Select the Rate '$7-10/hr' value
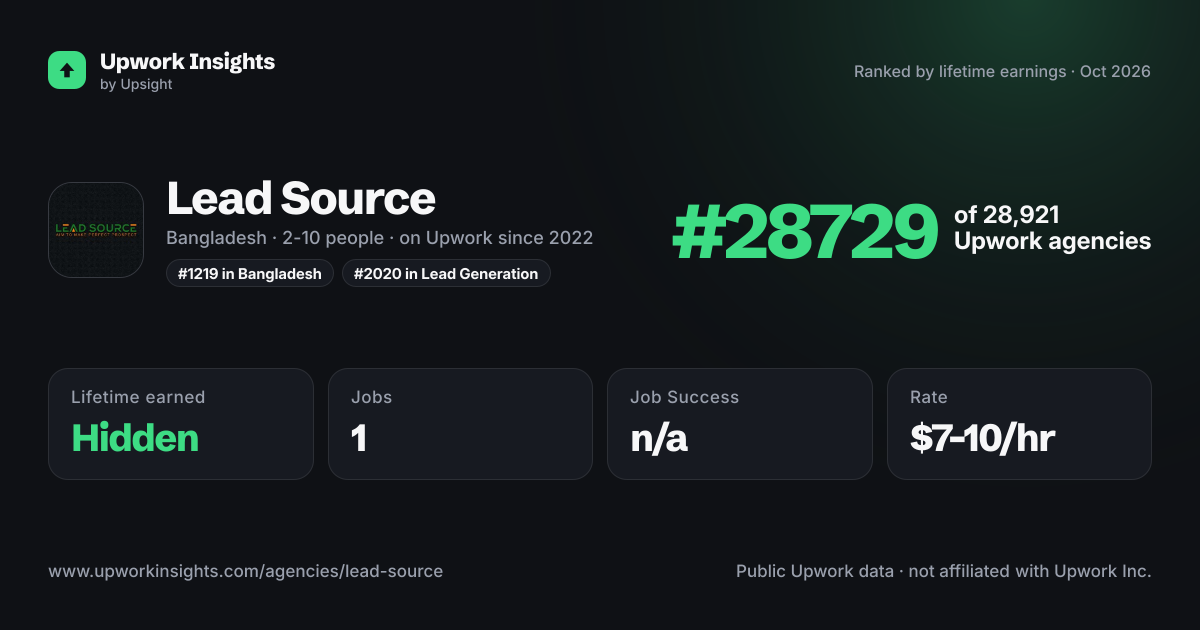Screen dimensions: 1200x630 tap(982, 438)
